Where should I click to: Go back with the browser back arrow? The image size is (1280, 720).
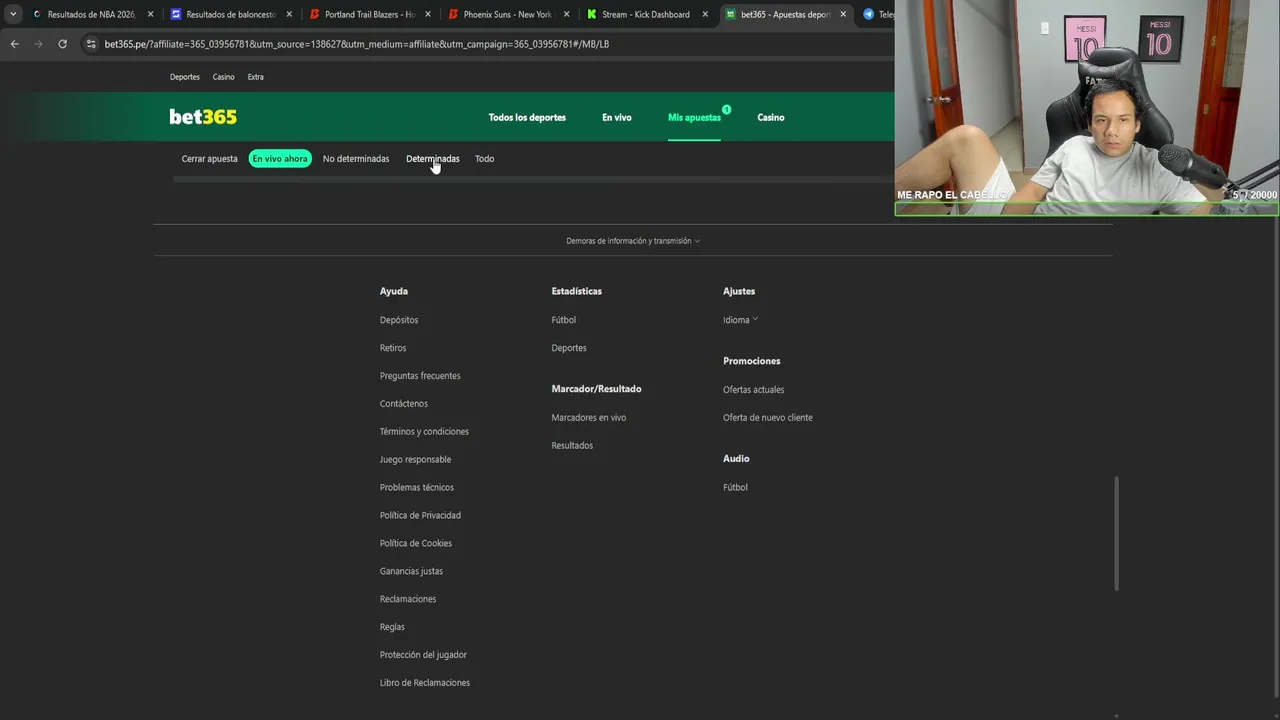[x=14, y=44]
